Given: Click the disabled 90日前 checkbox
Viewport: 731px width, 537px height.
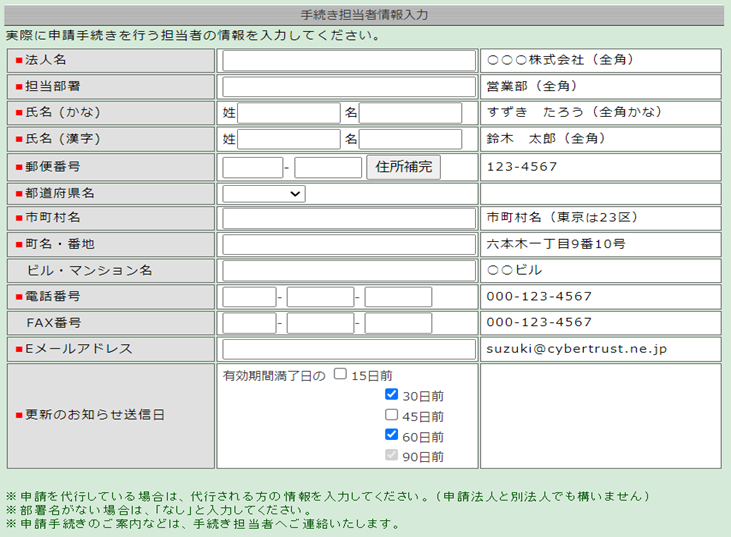Looking at the screenshot, I should point(392,456).
